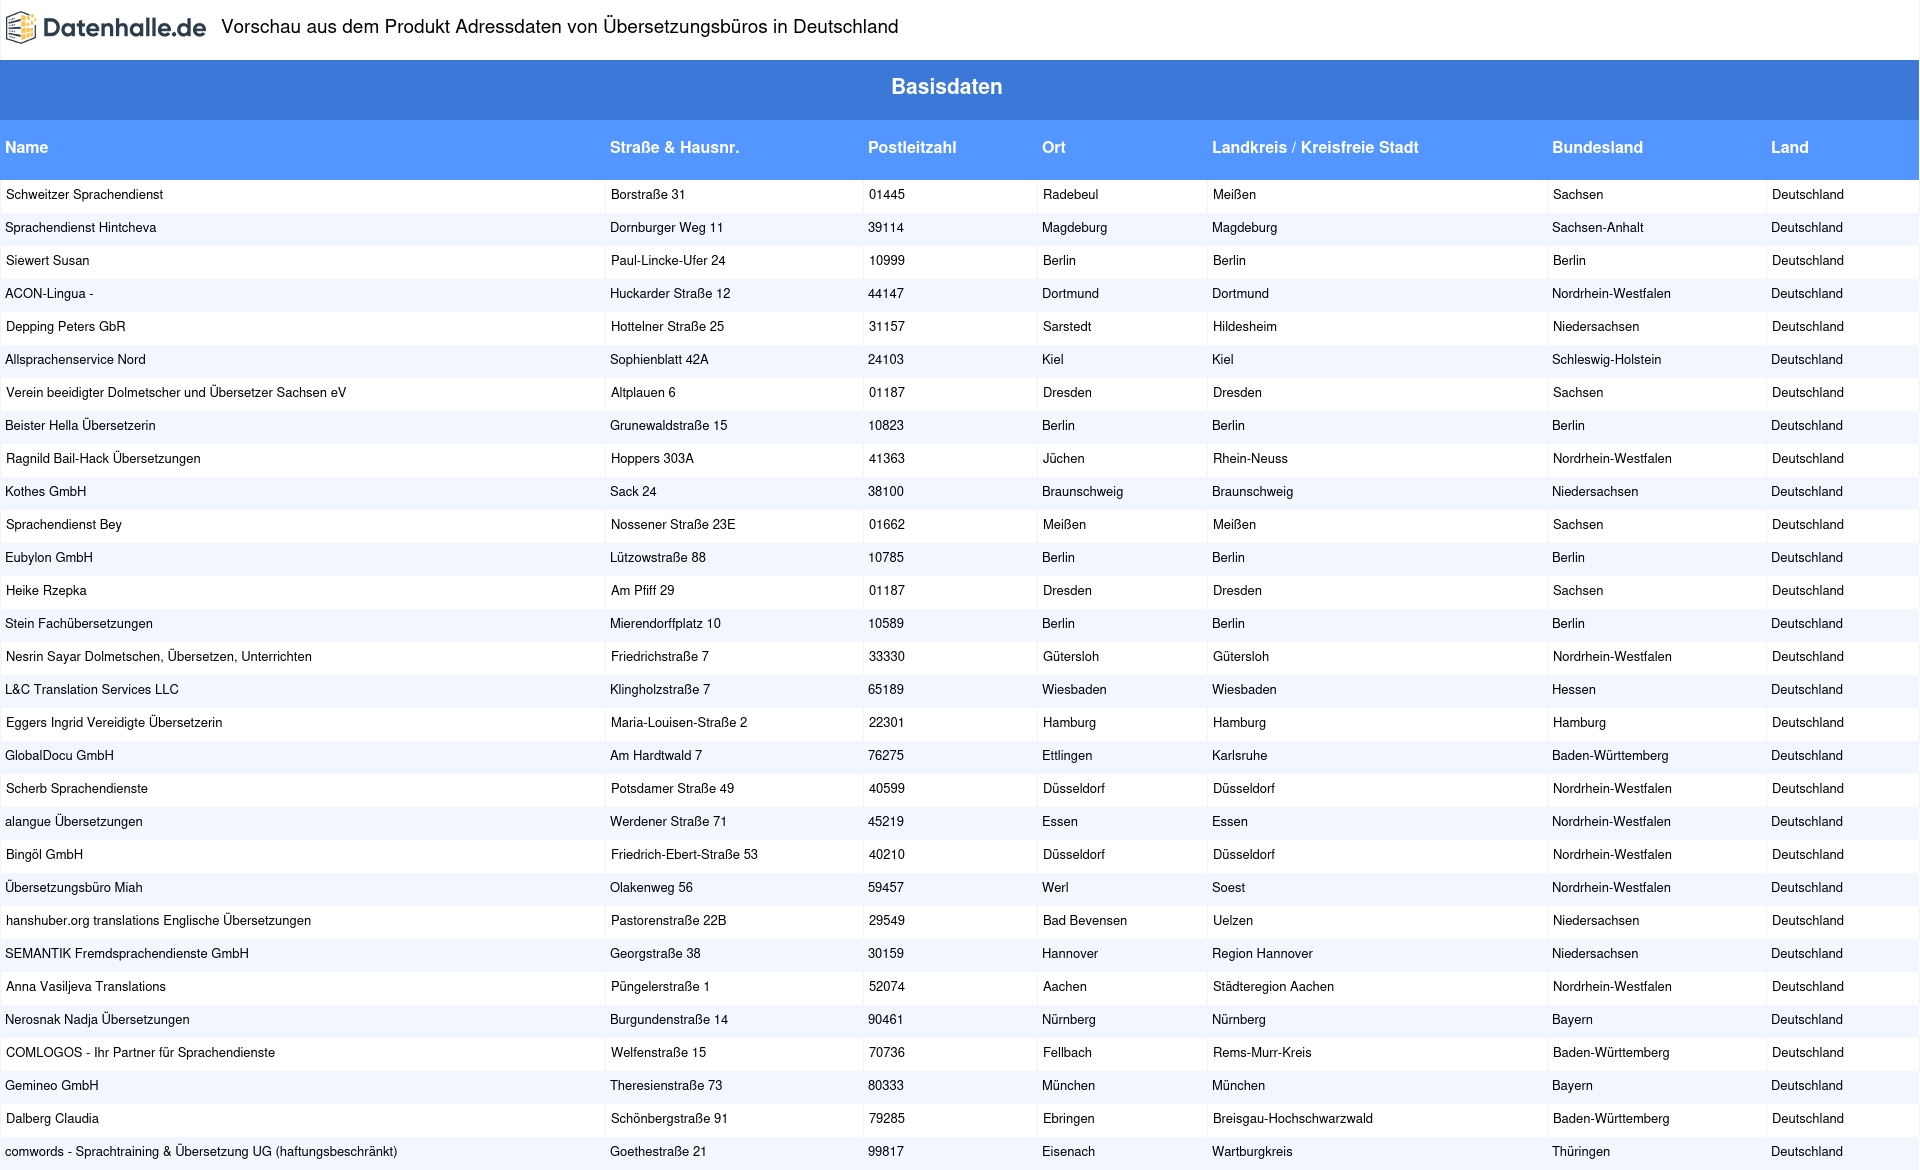Click the name Beister Hella Übersetzerin

(80, 426)
